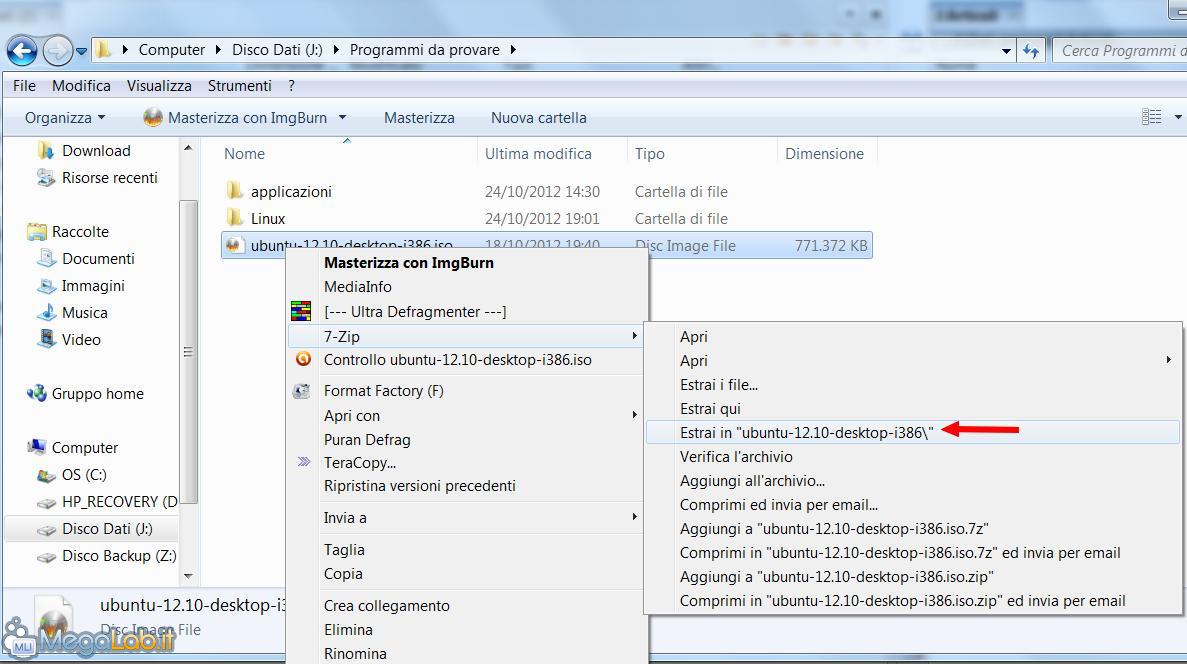The height and width of the screenshot is (664, 1187).
Task: Open the recent pages dropdown arrow
Action: click(81, 51)
